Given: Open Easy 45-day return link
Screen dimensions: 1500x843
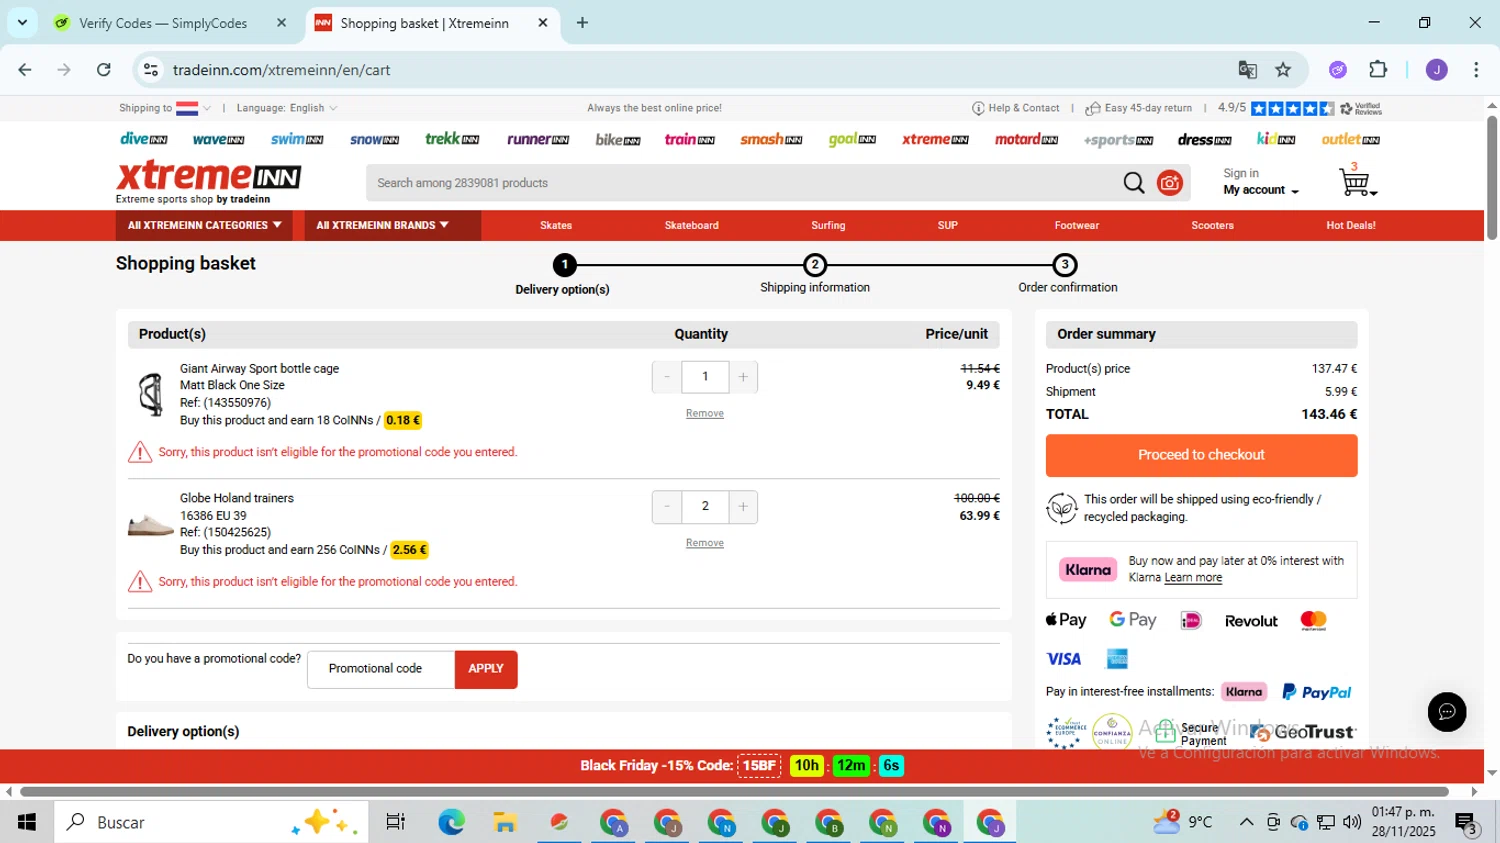Looking at the screenshot, I should 1139,108.
